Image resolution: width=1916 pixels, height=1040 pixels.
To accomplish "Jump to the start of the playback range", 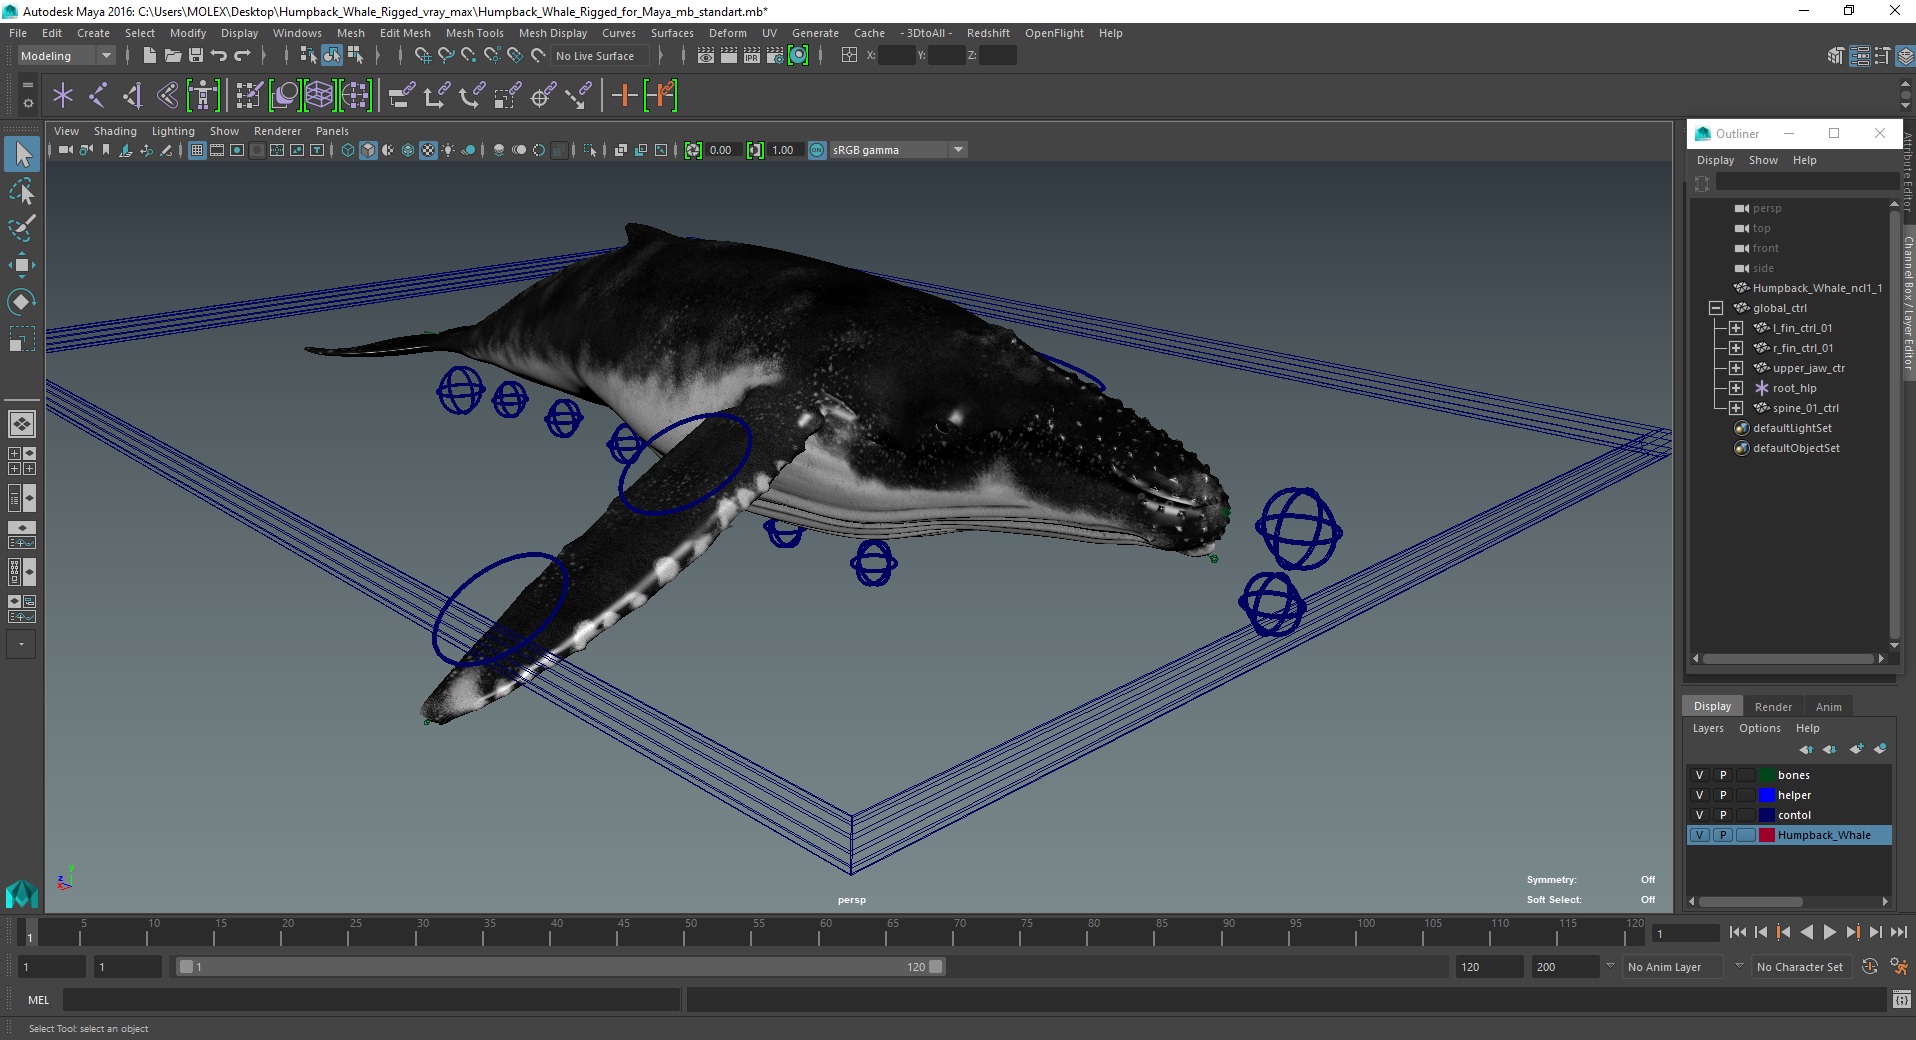I will pyautogui.click(x=1738, y=932).
